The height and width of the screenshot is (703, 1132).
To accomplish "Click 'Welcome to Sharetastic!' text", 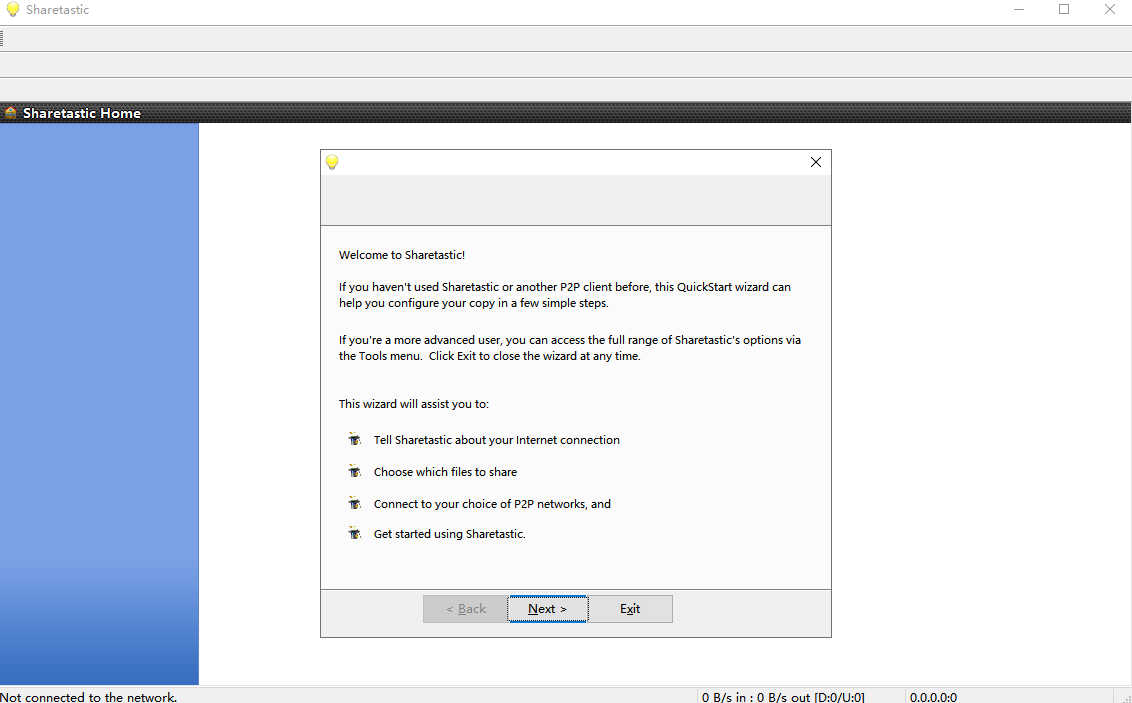I will 402,255.
